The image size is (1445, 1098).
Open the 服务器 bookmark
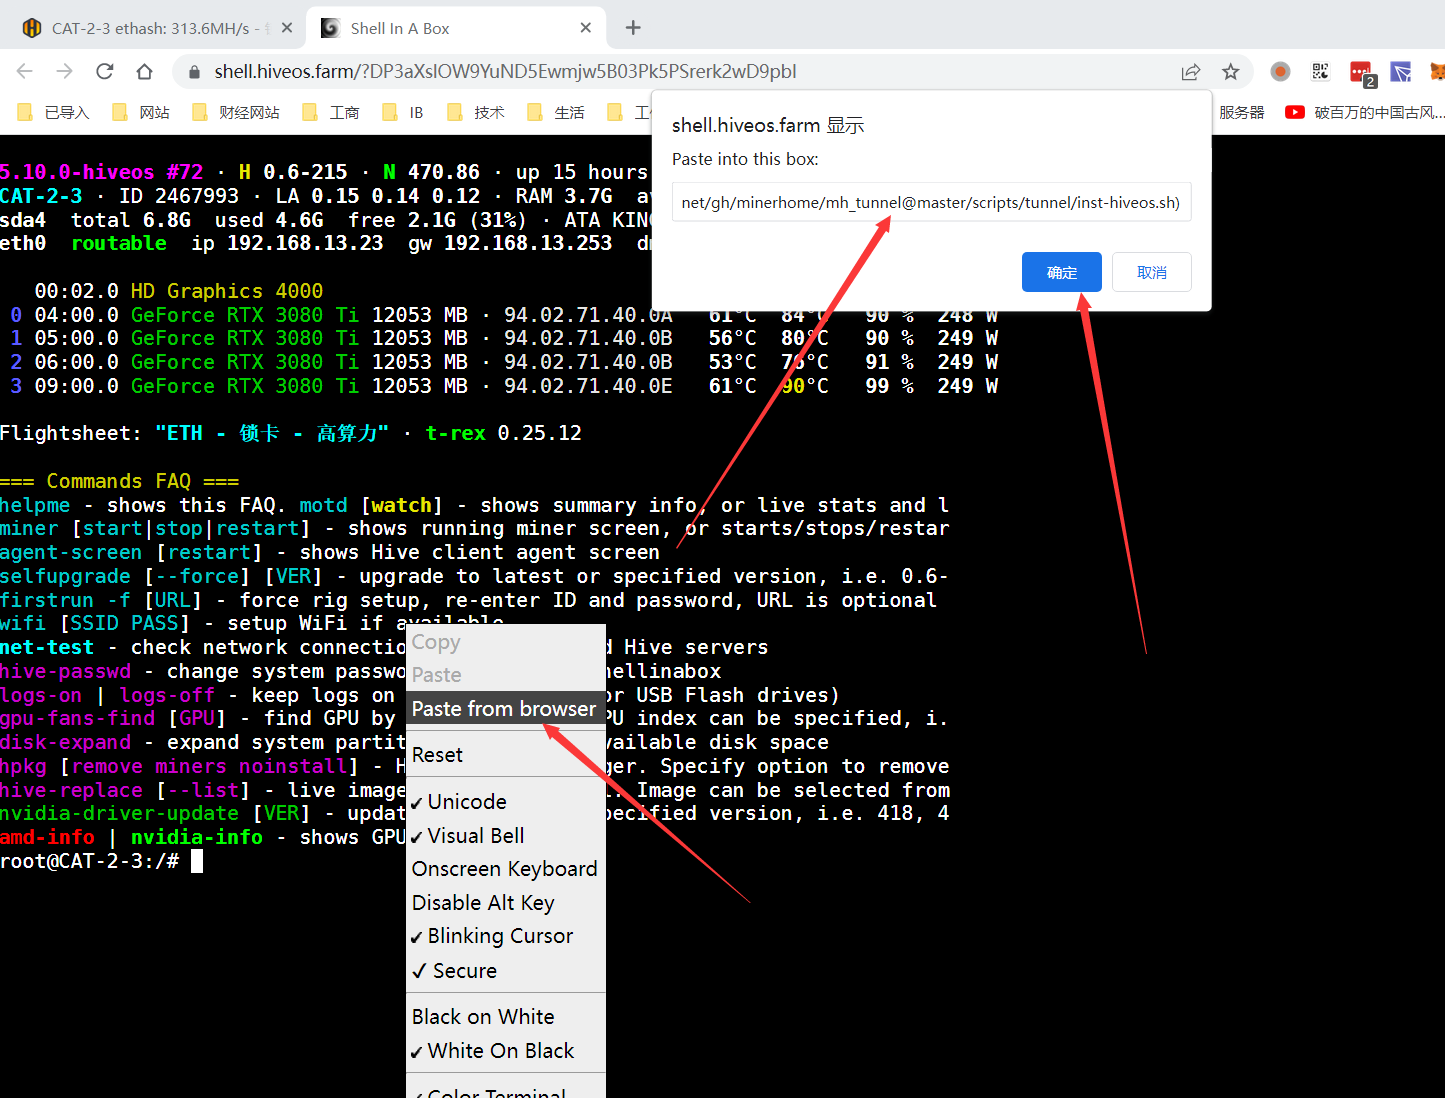(x=1241, y=112)
